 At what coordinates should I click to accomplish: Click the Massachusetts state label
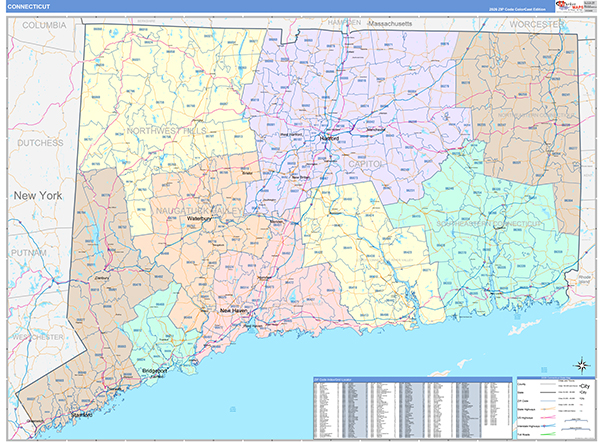coord(390,24)
